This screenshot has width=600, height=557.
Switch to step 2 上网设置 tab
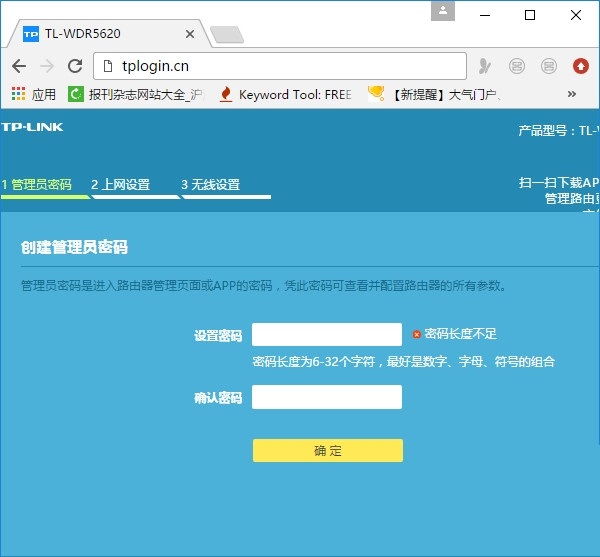click(120, 185)
